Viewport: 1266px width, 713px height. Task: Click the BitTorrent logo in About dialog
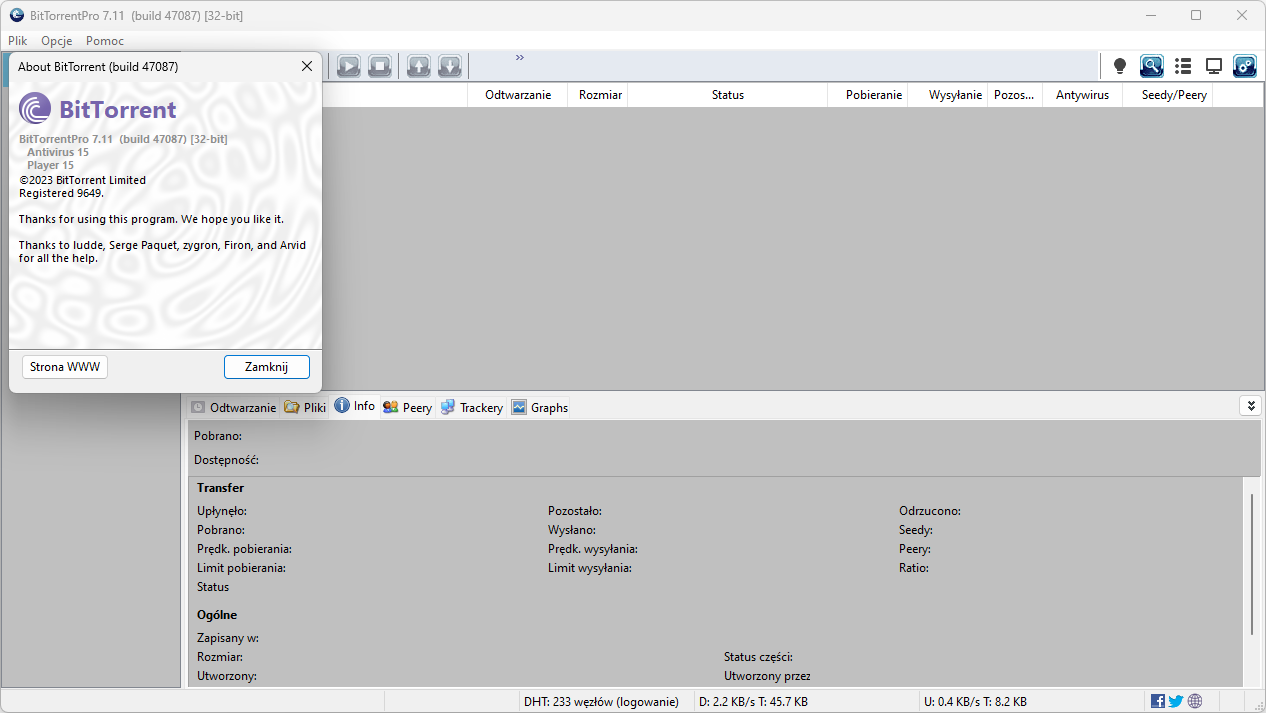(98, 109)
